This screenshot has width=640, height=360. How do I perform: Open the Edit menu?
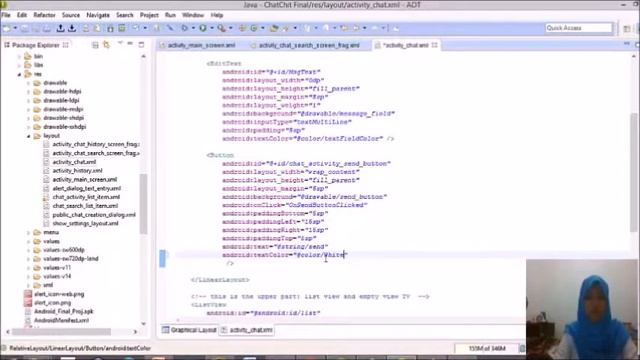22,15
